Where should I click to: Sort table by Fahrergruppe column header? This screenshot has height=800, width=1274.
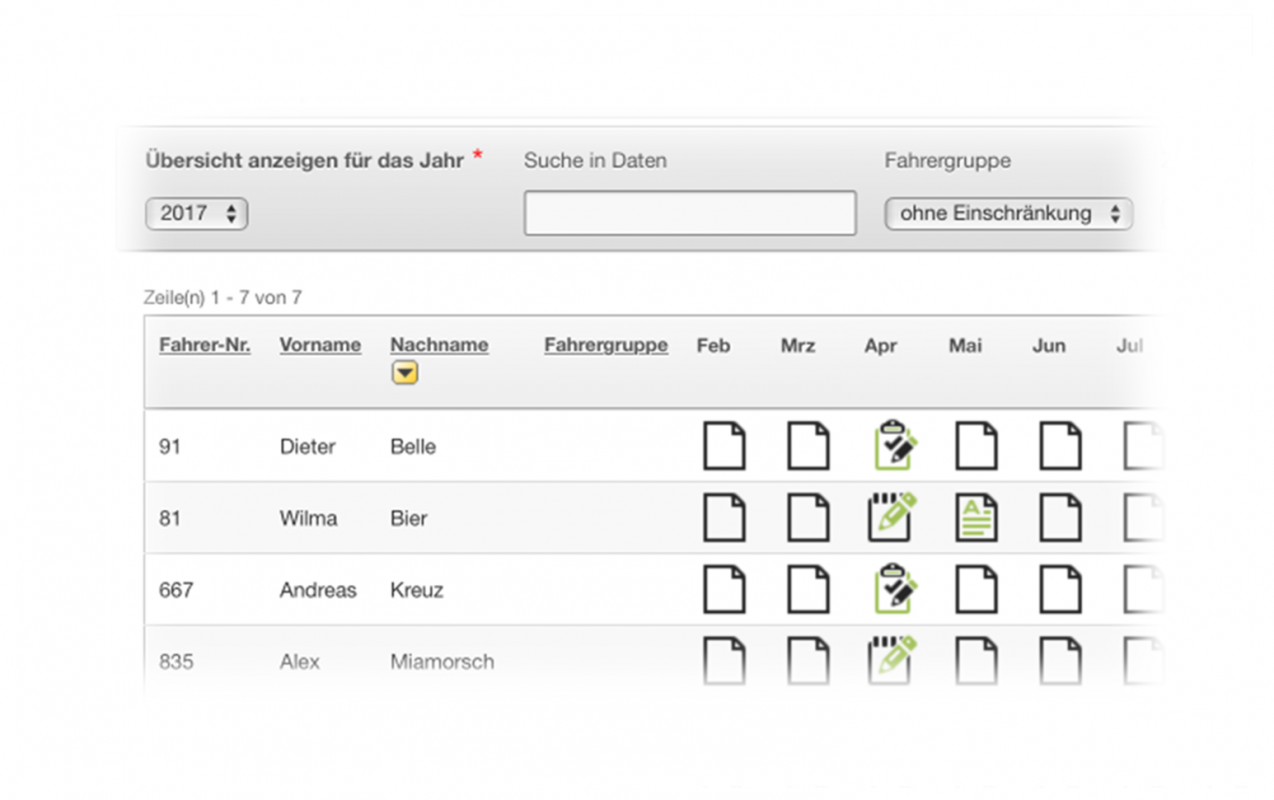pos(606,345)
